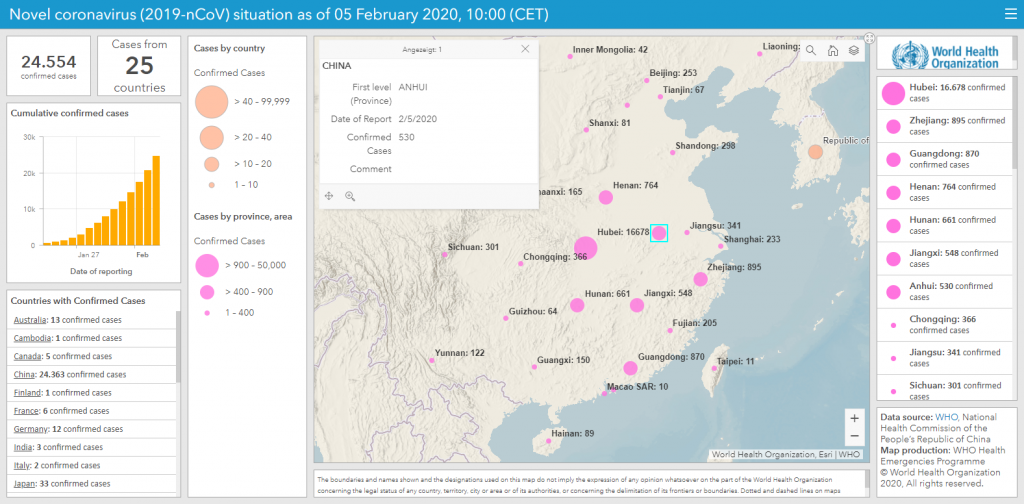This screenshot has height=504, width=1024.
Task: Select the Zhejiang marker on map
Action: tap(701, 279)
